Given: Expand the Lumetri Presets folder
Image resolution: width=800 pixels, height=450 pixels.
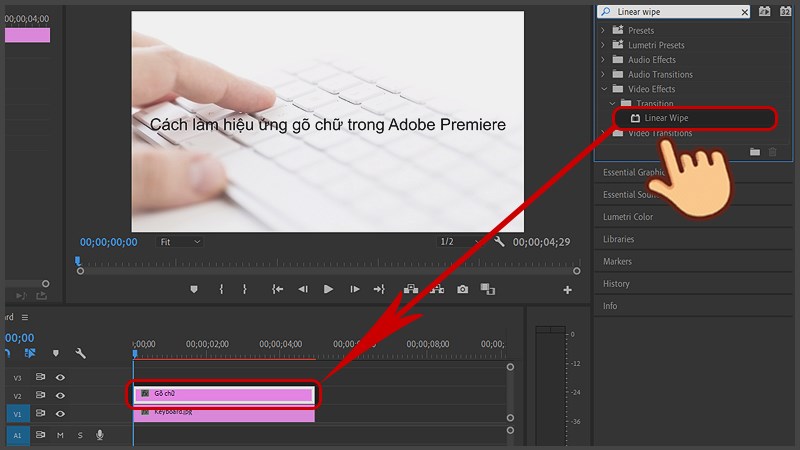Looking at the screenshot, I should click(603, 45).
